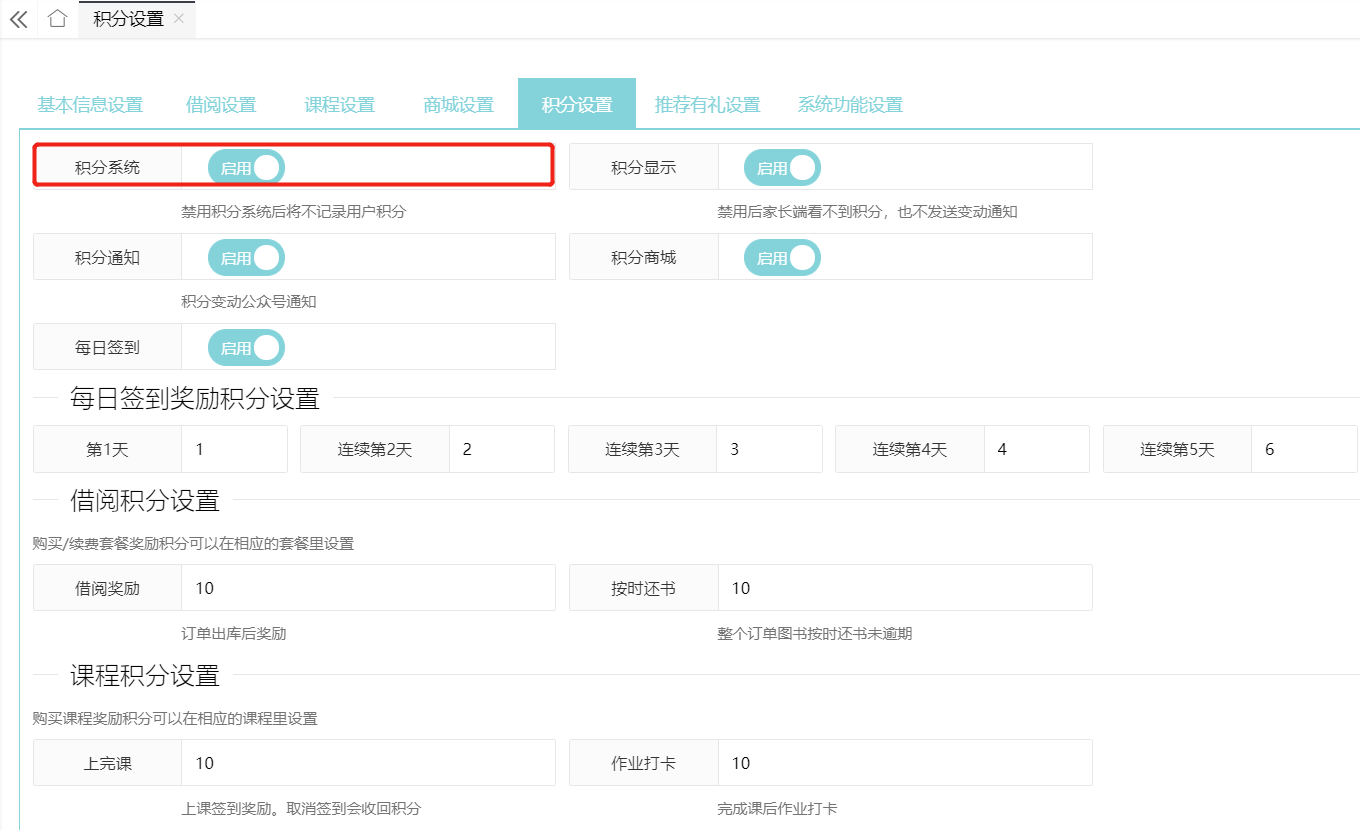This screenshot has width=1360, height=830.
Task: Click the 上完课 points input
Action: point(368,763)
